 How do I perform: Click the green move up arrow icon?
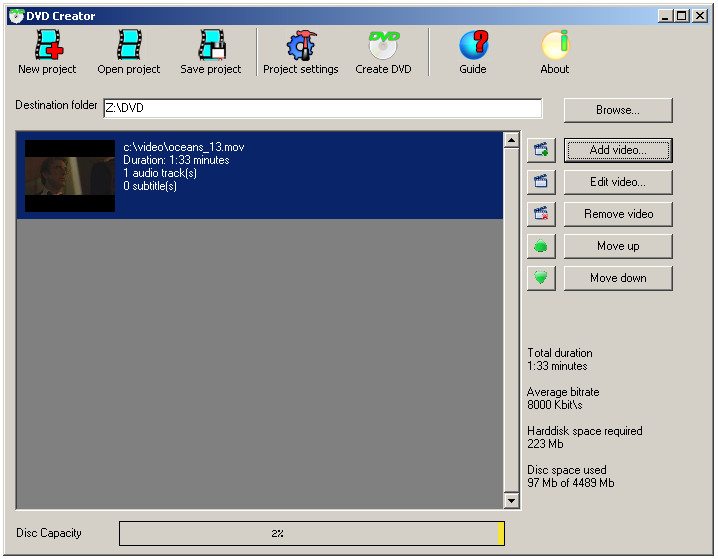(x=541, y=246)
